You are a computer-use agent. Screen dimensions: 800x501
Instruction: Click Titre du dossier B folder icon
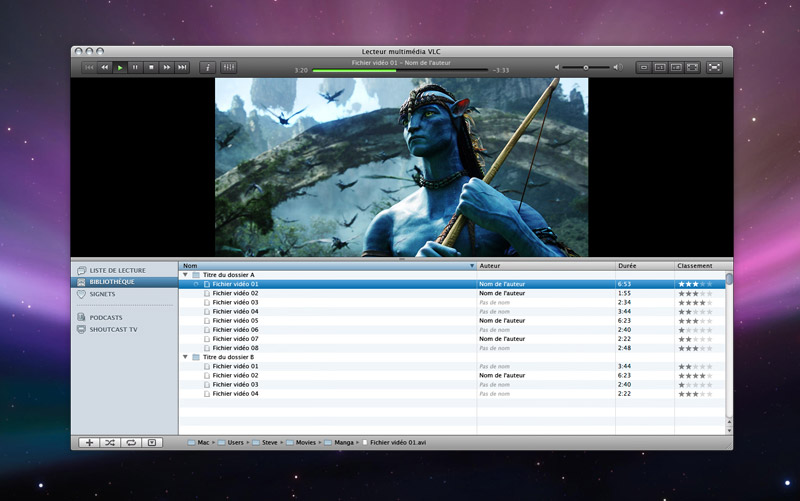pos(196,357)
